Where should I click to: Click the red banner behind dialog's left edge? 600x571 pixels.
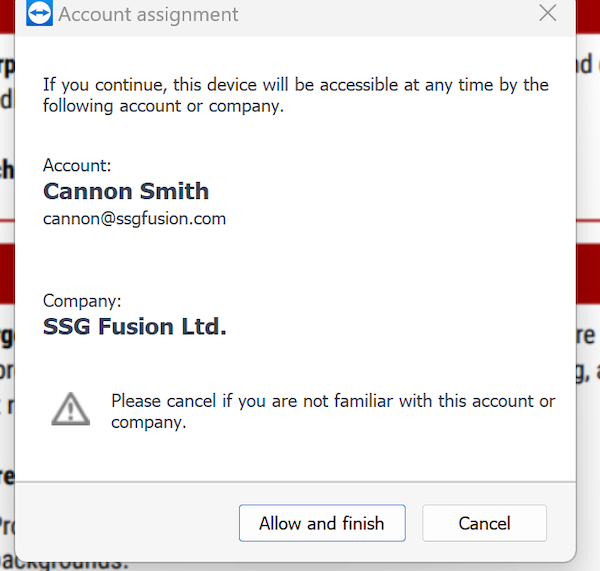(x=7, y=274)
